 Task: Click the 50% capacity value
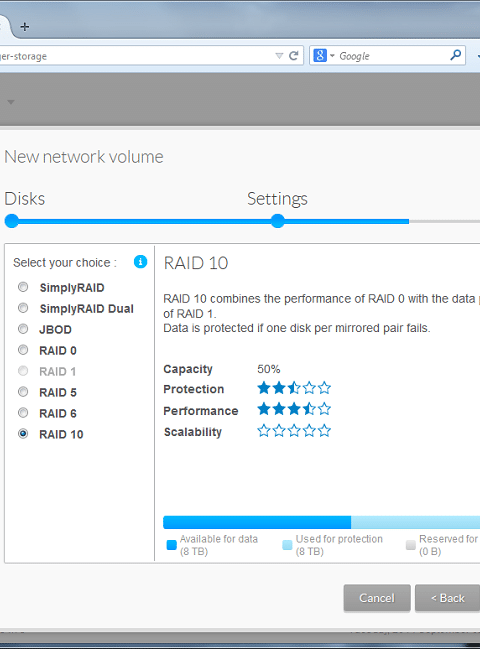point(269,369)
